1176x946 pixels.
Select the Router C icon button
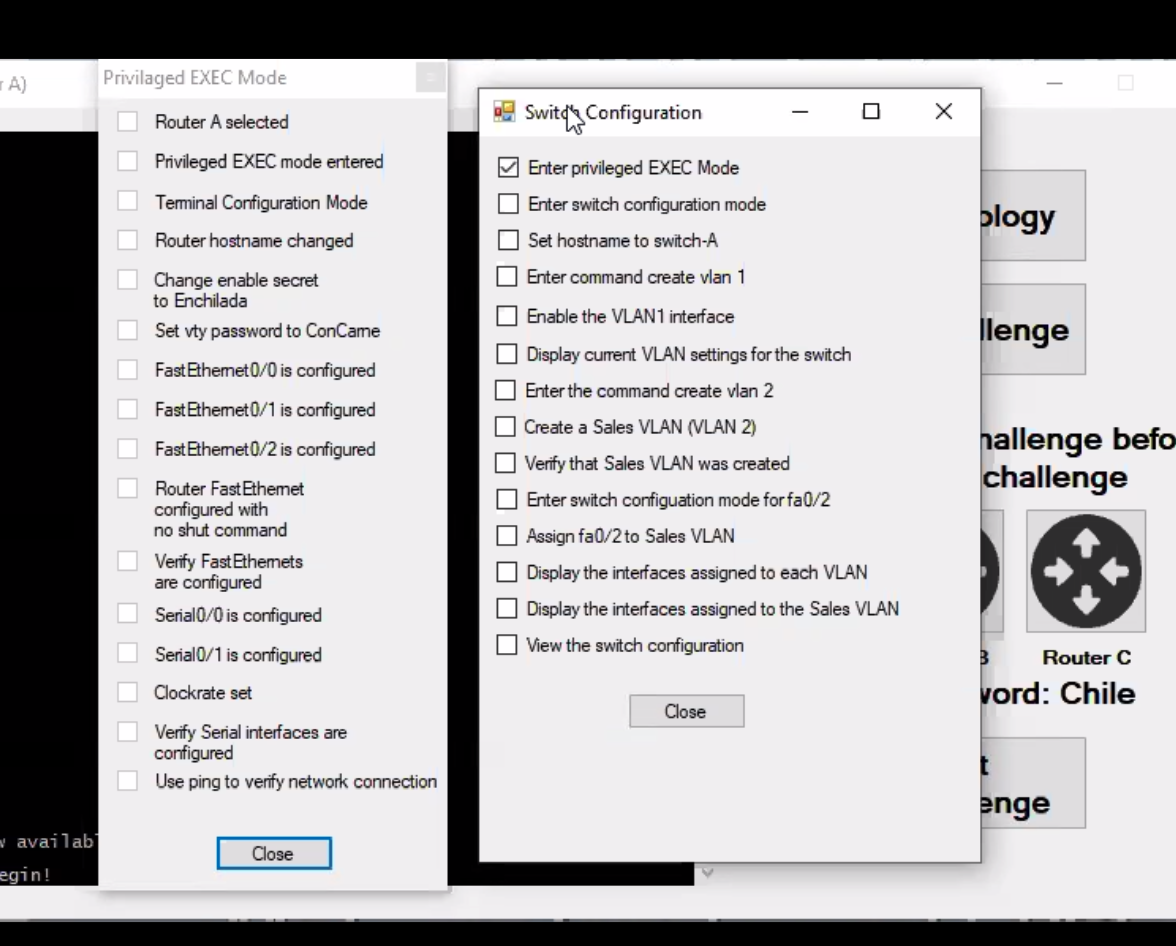[1086, 572]
